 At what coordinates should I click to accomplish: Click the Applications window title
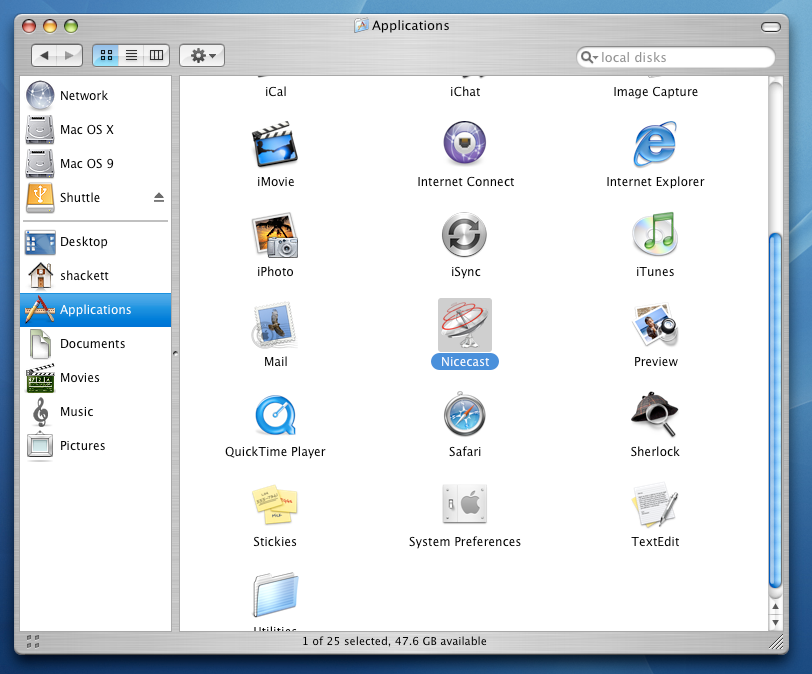point(410,26)
